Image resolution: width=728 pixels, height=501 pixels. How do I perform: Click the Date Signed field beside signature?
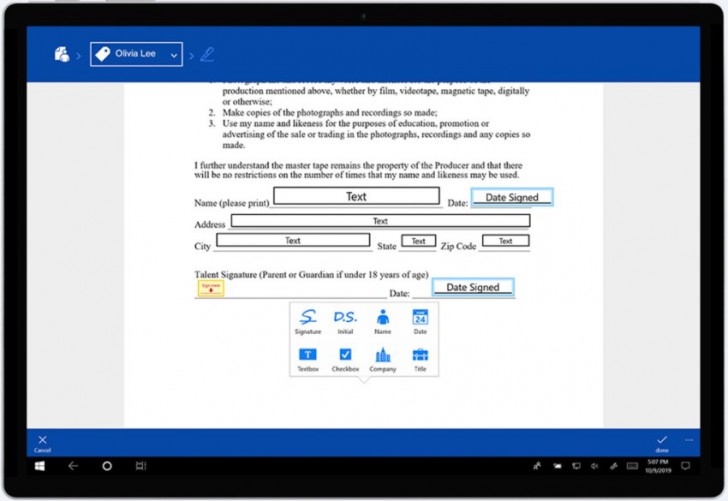click(x=473, y=287)
